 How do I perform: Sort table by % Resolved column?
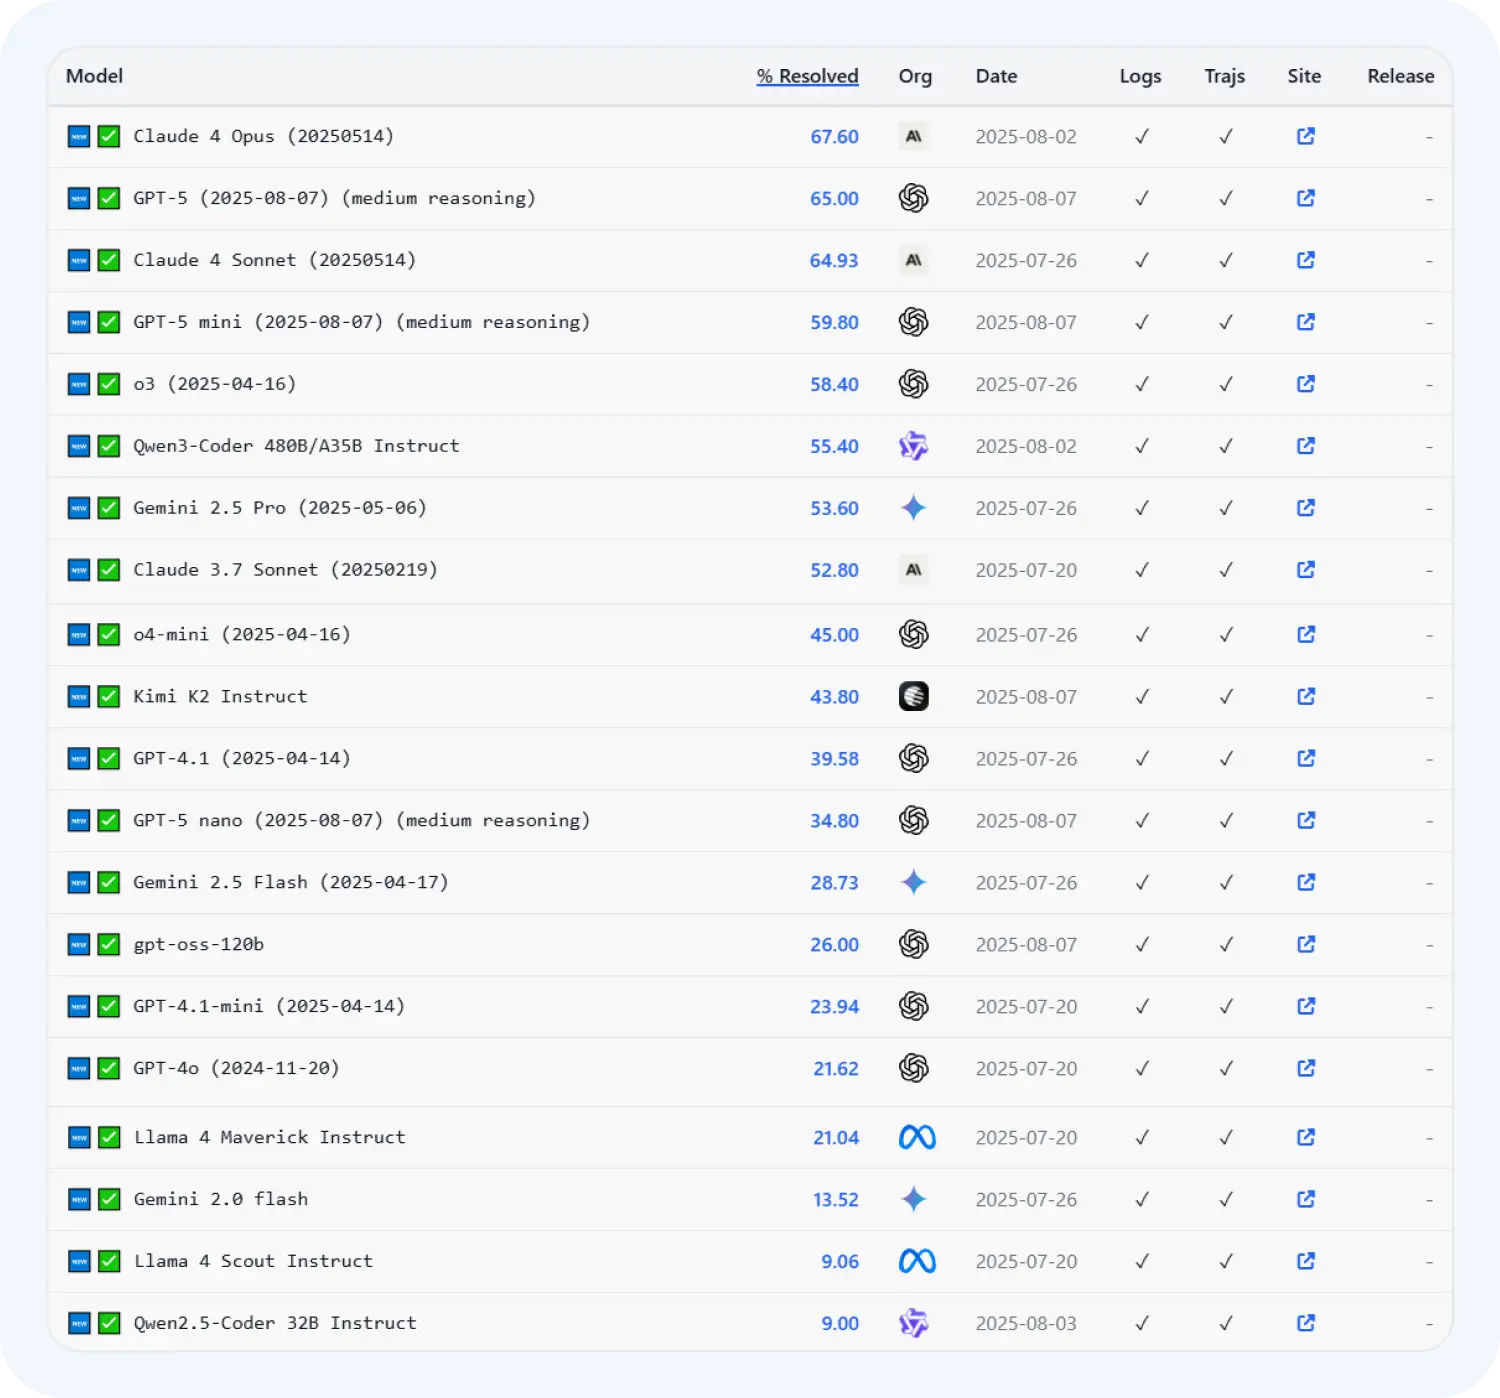click(x=807, y=76)
